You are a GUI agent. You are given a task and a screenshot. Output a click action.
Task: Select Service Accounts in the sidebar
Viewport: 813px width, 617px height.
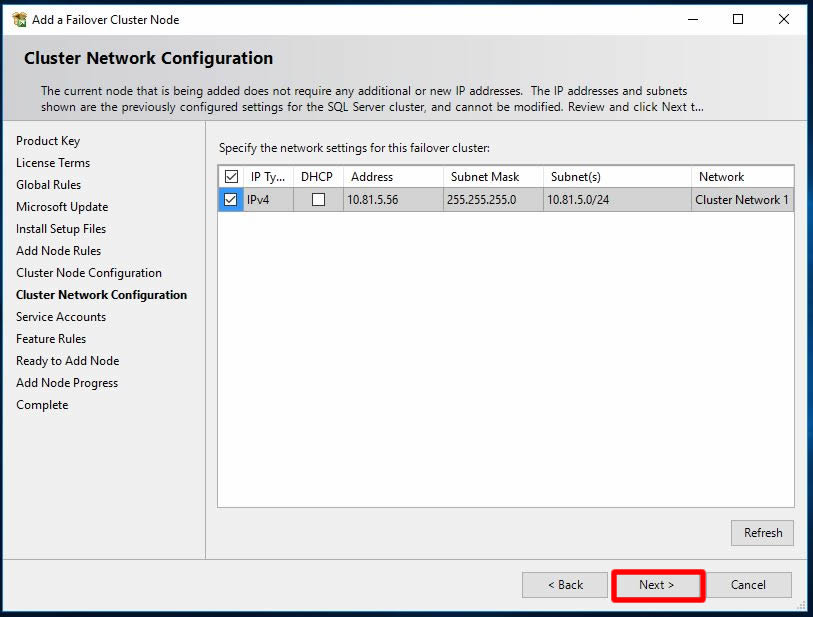pyautogui.click(x=61, y=317)
